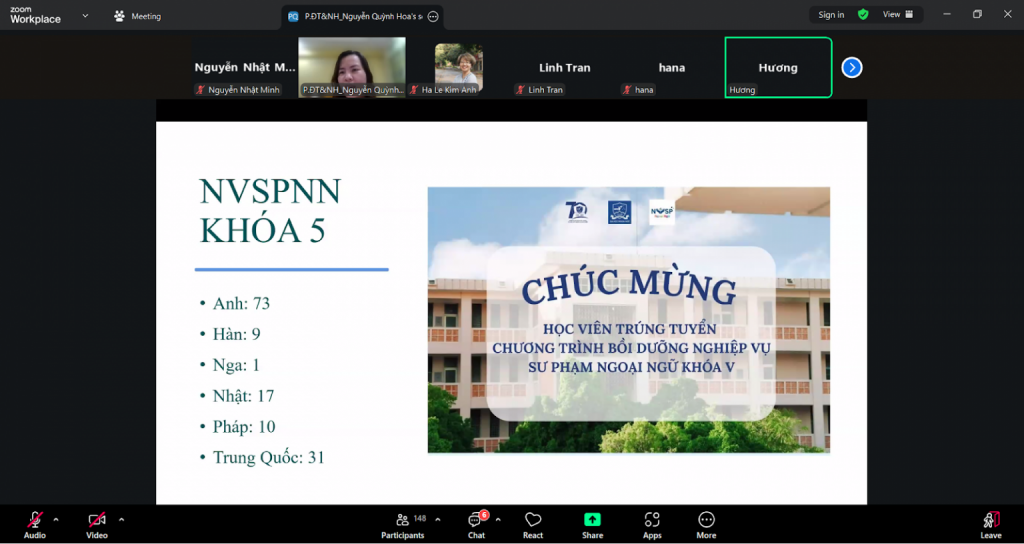The width and height of the screenshot is (1024, 544).
Task: Open the Participants panel
Action: [403, 523]
